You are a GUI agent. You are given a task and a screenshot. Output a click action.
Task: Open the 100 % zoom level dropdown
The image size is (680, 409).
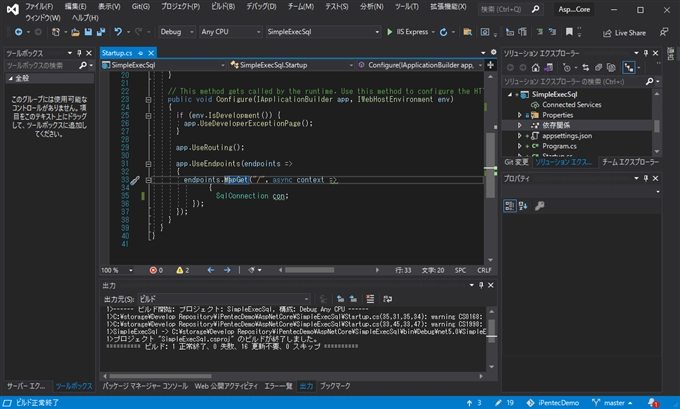coord(117,270)
